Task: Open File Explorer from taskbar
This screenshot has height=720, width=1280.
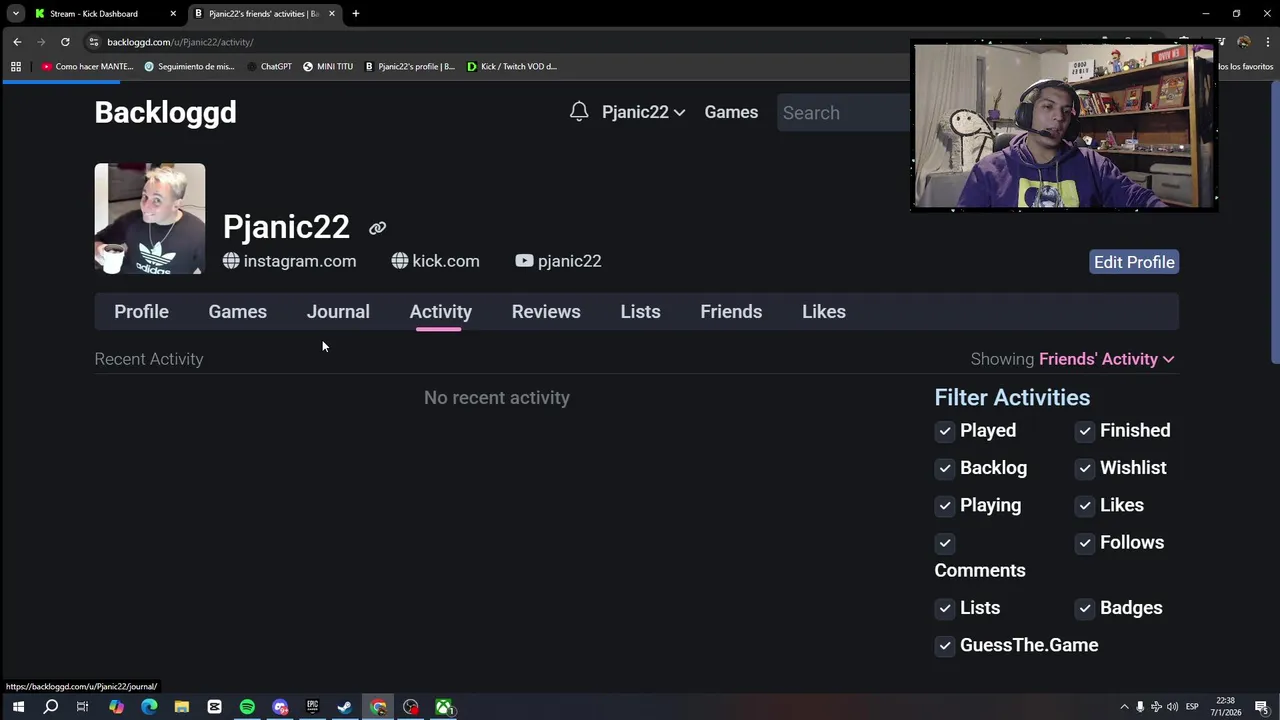Action: click(182, 707)
